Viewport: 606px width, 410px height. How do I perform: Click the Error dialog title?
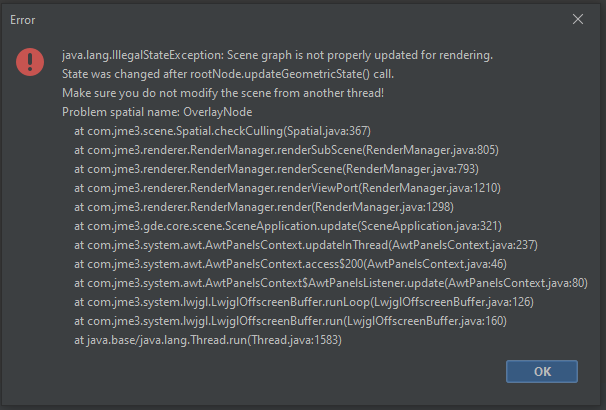click(22, 20)
